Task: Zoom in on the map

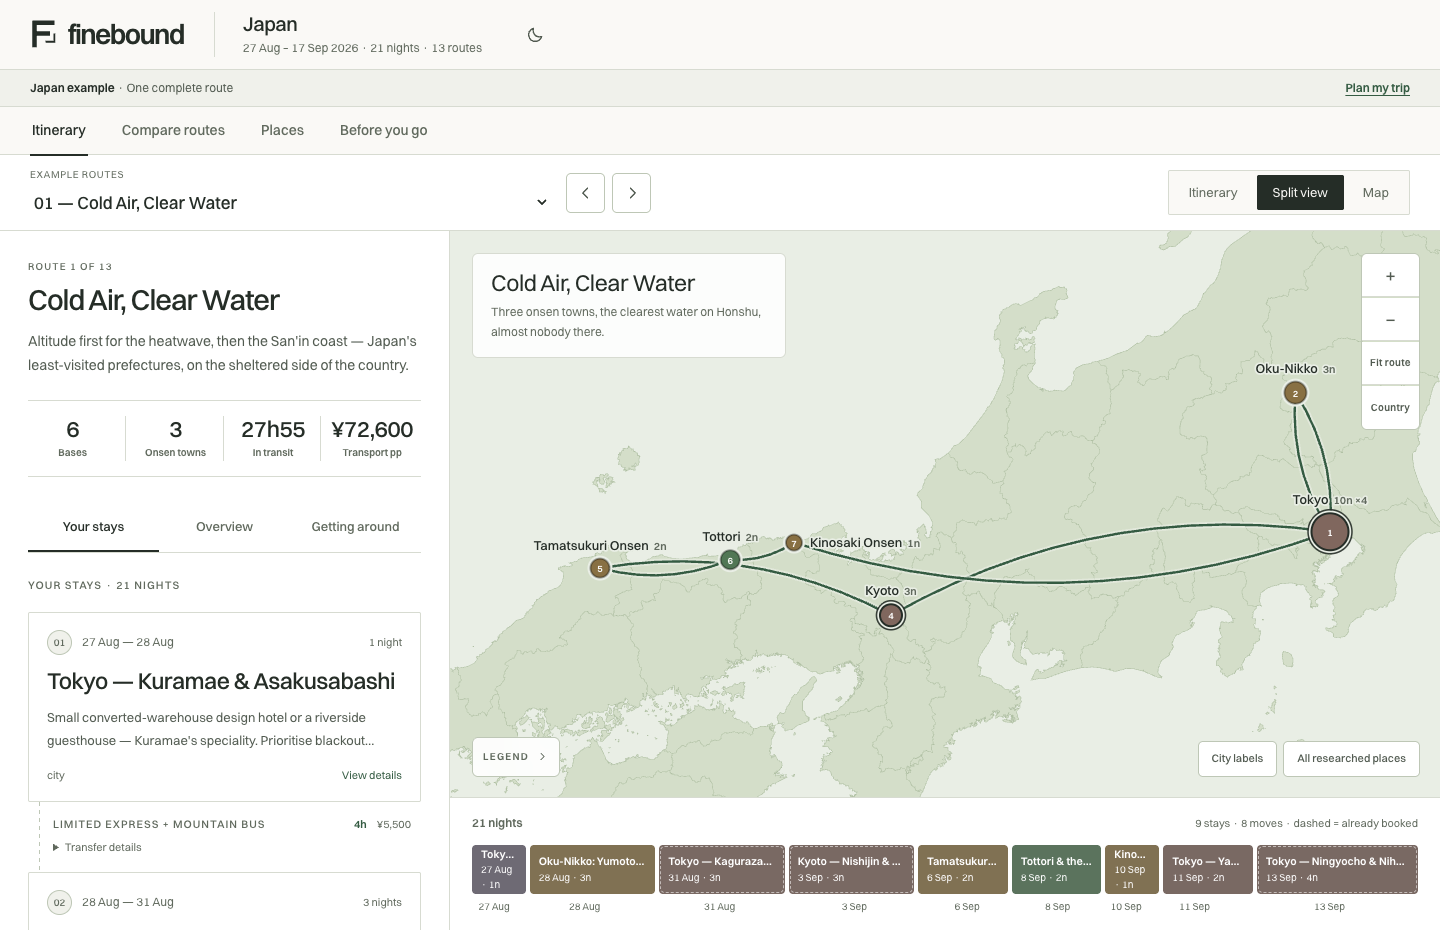Action: point(1390,276)
